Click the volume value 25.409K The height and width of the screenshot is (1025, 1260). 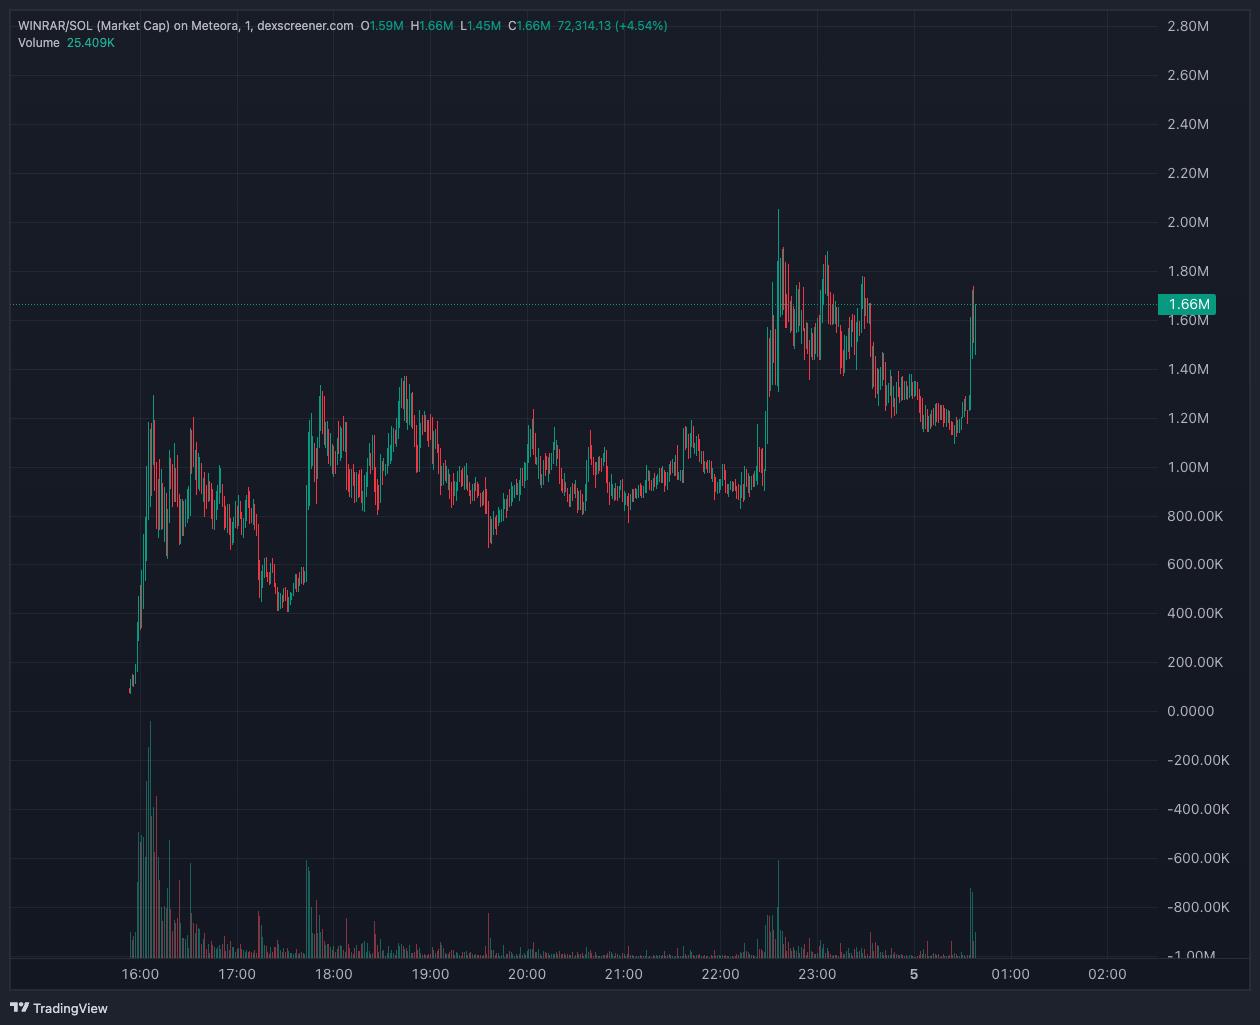click(x=90, y=43)
